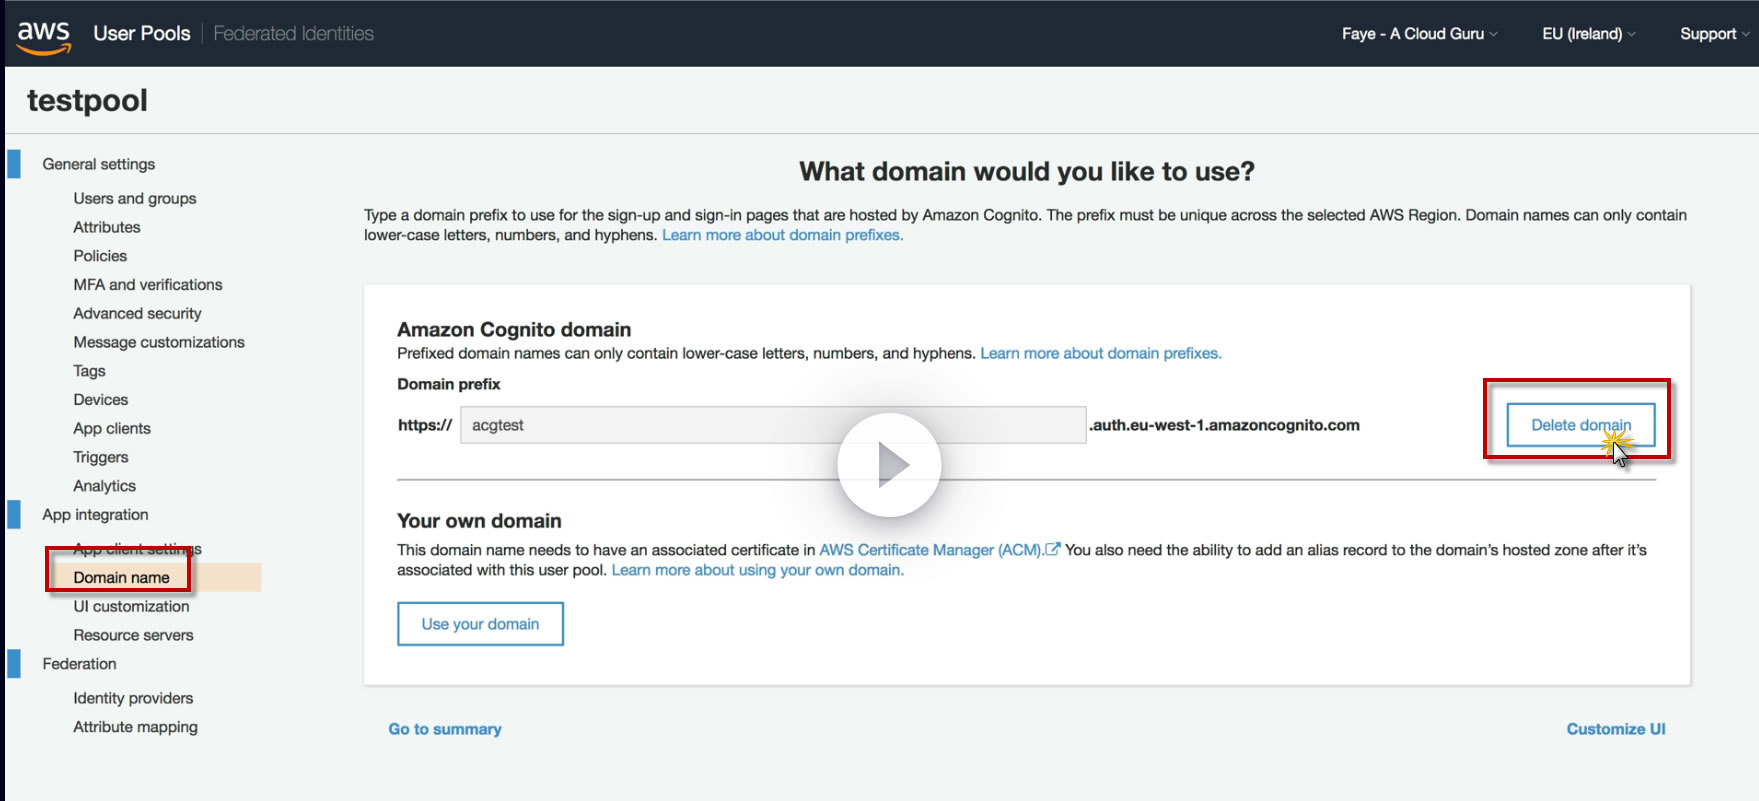Expand the EU (Ireland) region dropdown
Image resolution: width=1759 pixels, height=801 pixels.
pos(1589,34)
